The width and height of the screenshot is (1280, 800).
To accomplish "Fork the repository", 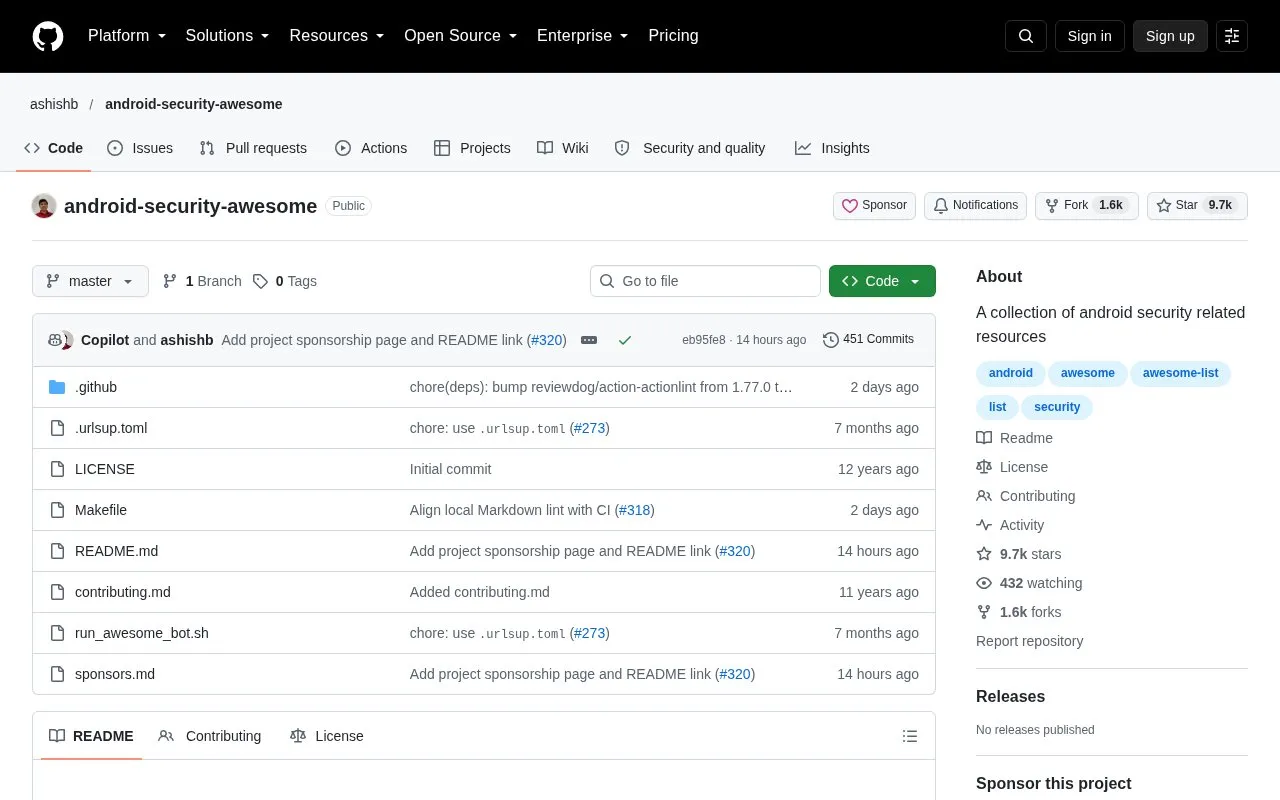I will 1086,206.
